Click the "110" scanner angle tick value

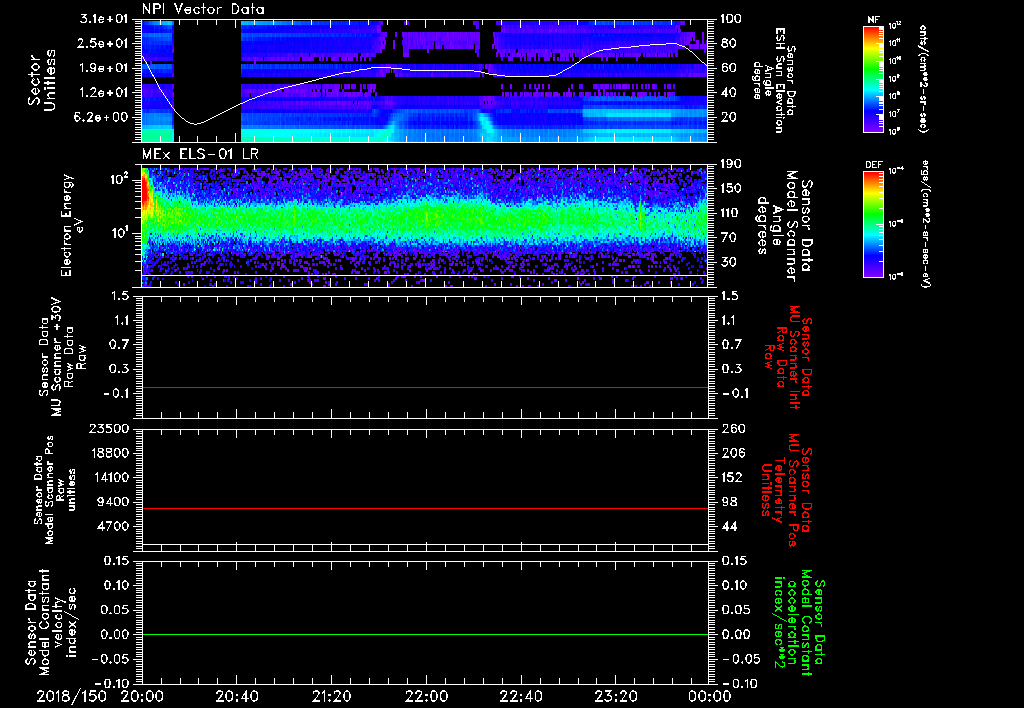click(731, 213)
